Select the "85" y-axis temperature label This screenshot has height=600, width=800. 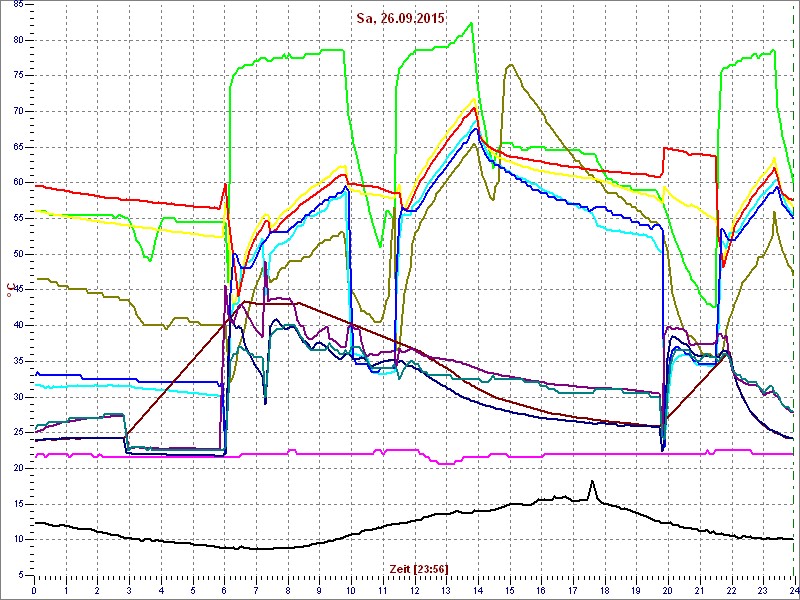pyautogui.click(x=18, y=5)
